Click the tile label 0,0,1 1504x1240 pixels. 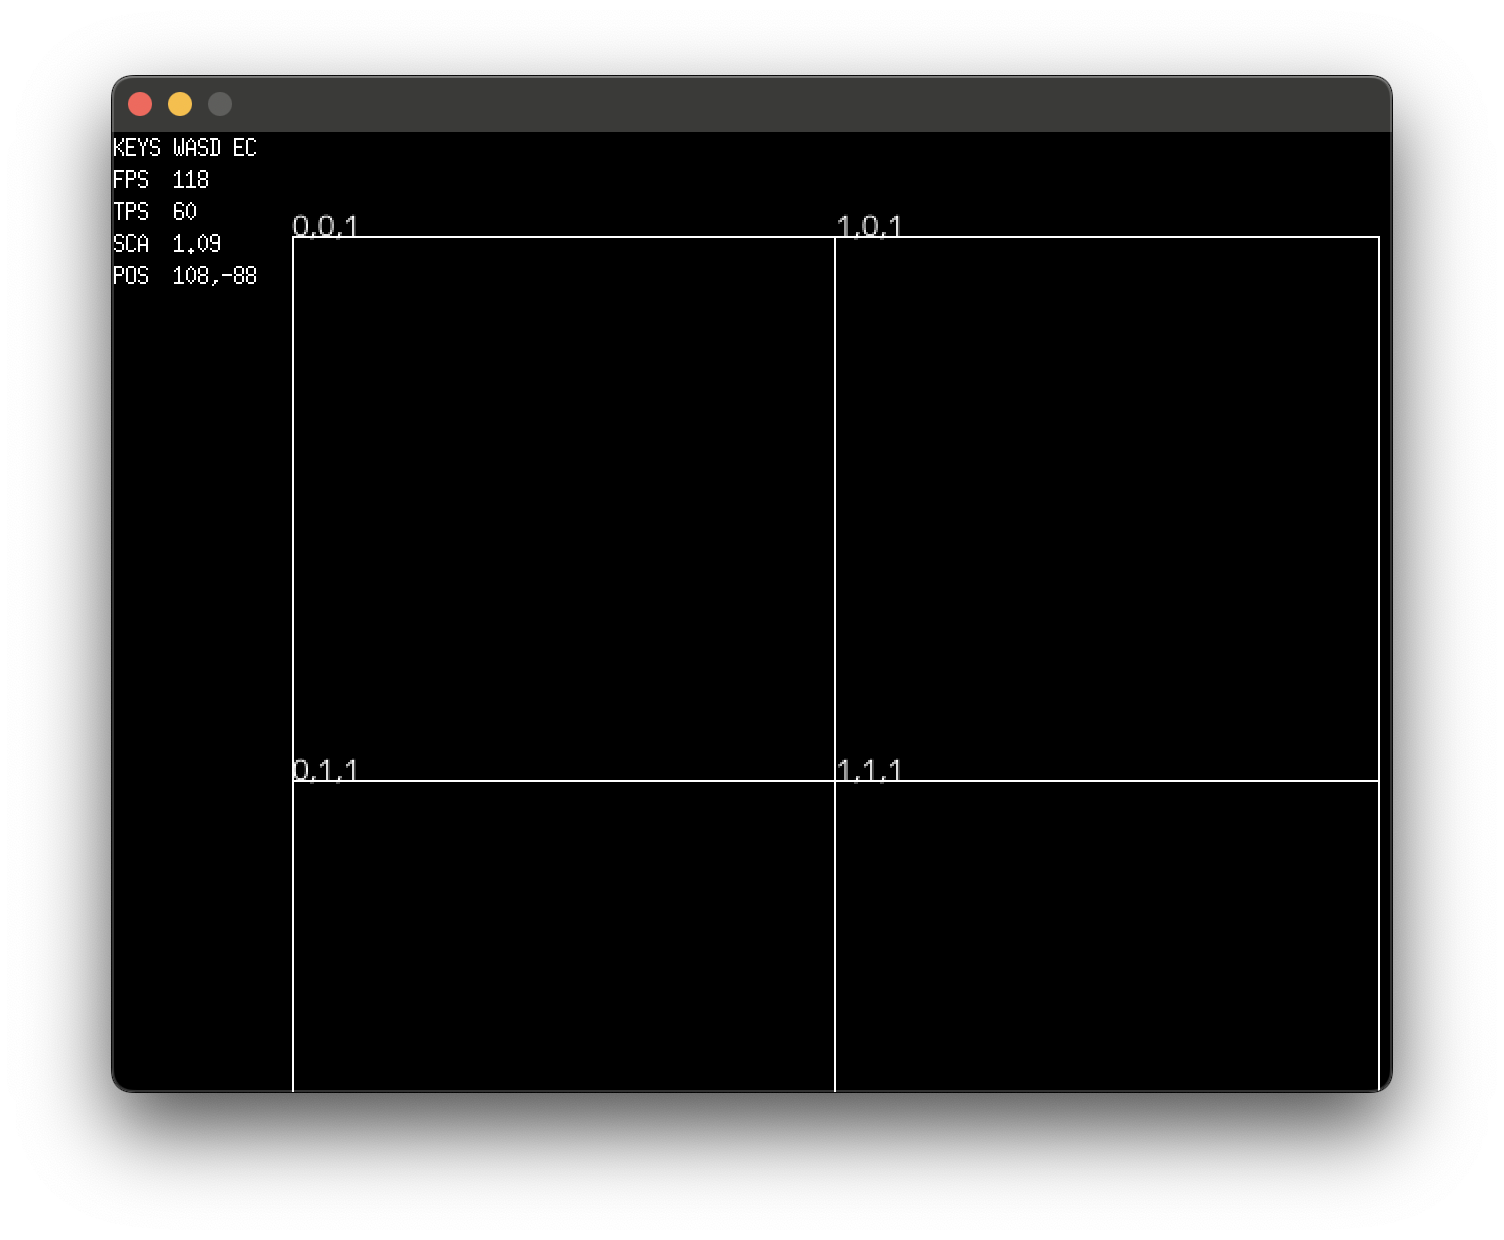coord(325,226)
